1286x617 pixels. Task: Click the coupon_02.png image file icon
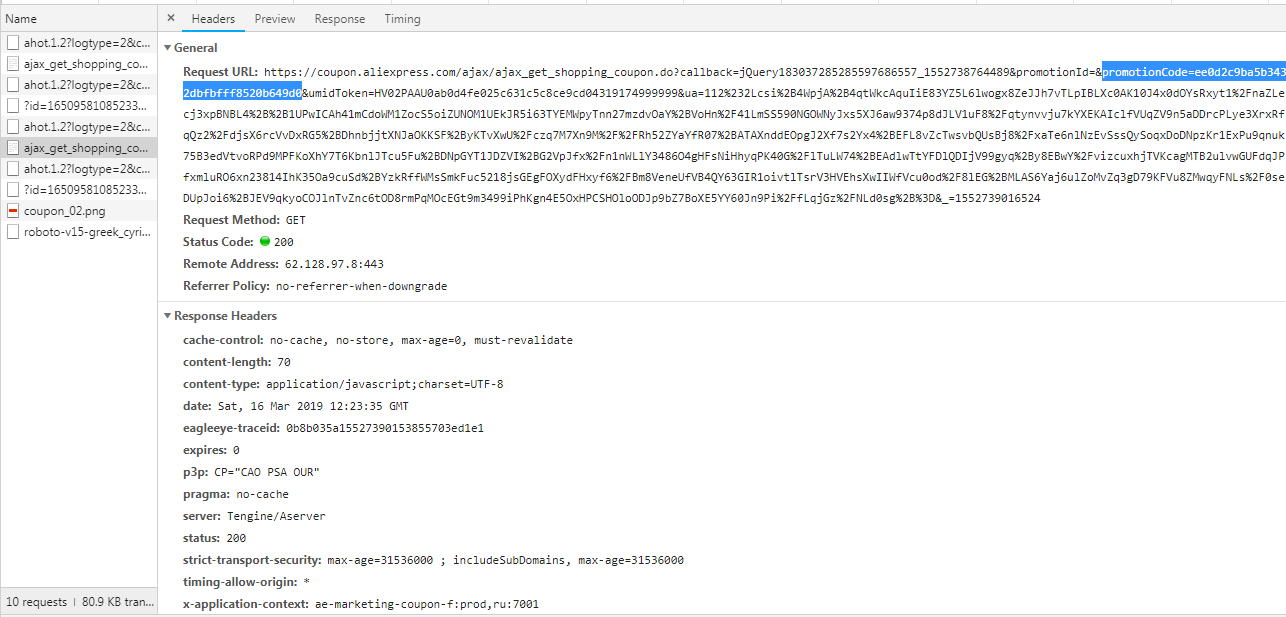(13, 211)
